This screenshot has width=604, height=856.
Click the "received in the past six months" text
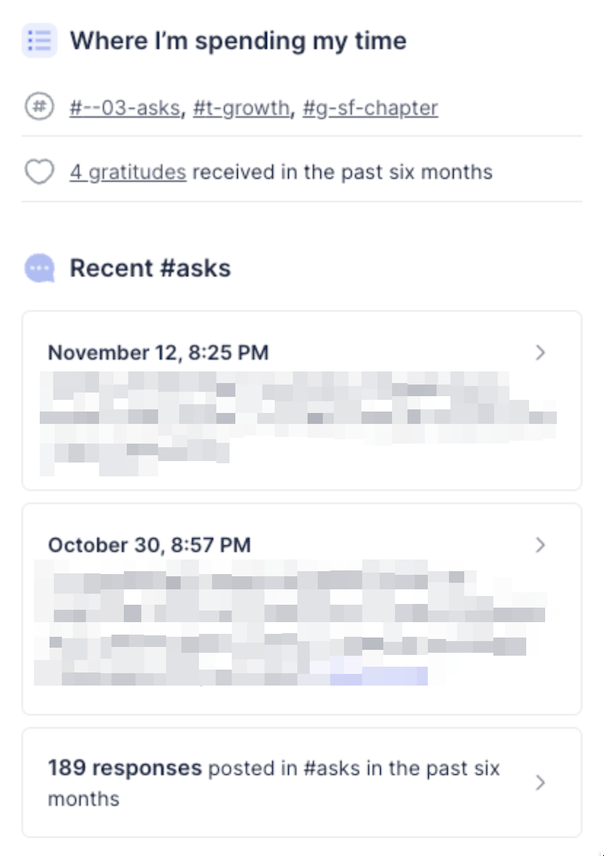[x=342, y=172]
